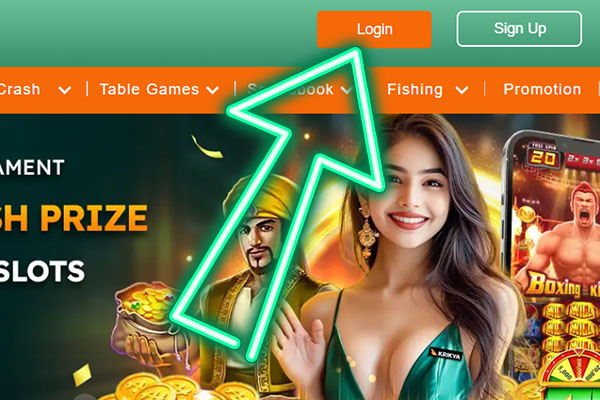
Task: Click the free spin 20 counter
Action: (x=543, y=156)
